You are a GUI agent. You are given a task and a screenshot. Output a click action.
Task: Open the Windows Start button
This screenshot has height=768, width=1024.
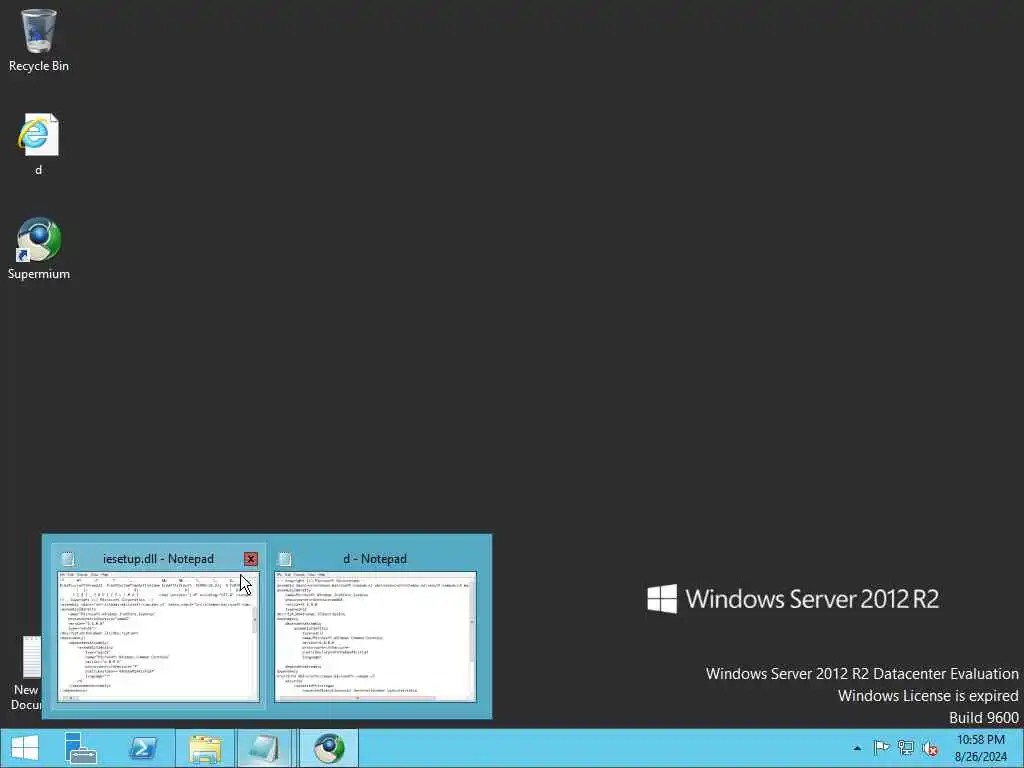[25, 748]
